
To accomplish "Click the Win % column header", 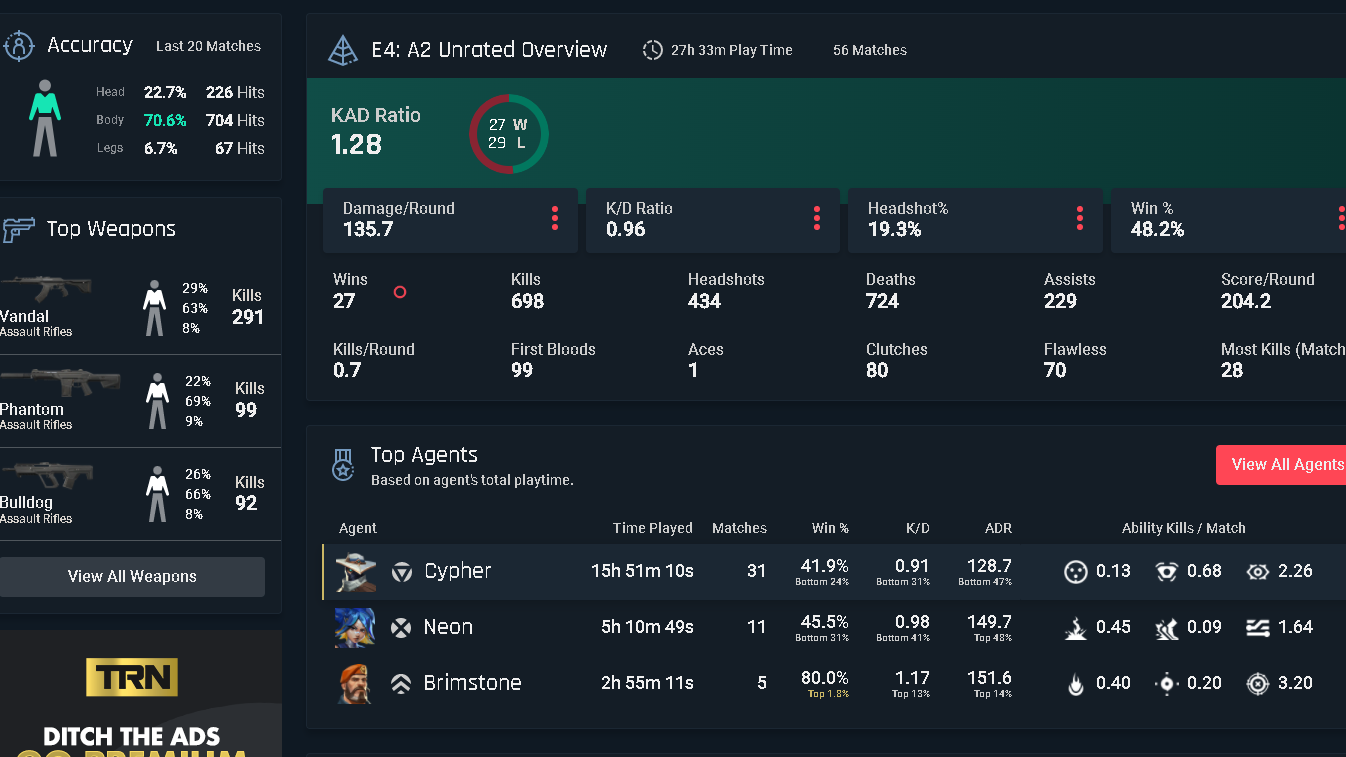I will [x=830, y=528].
